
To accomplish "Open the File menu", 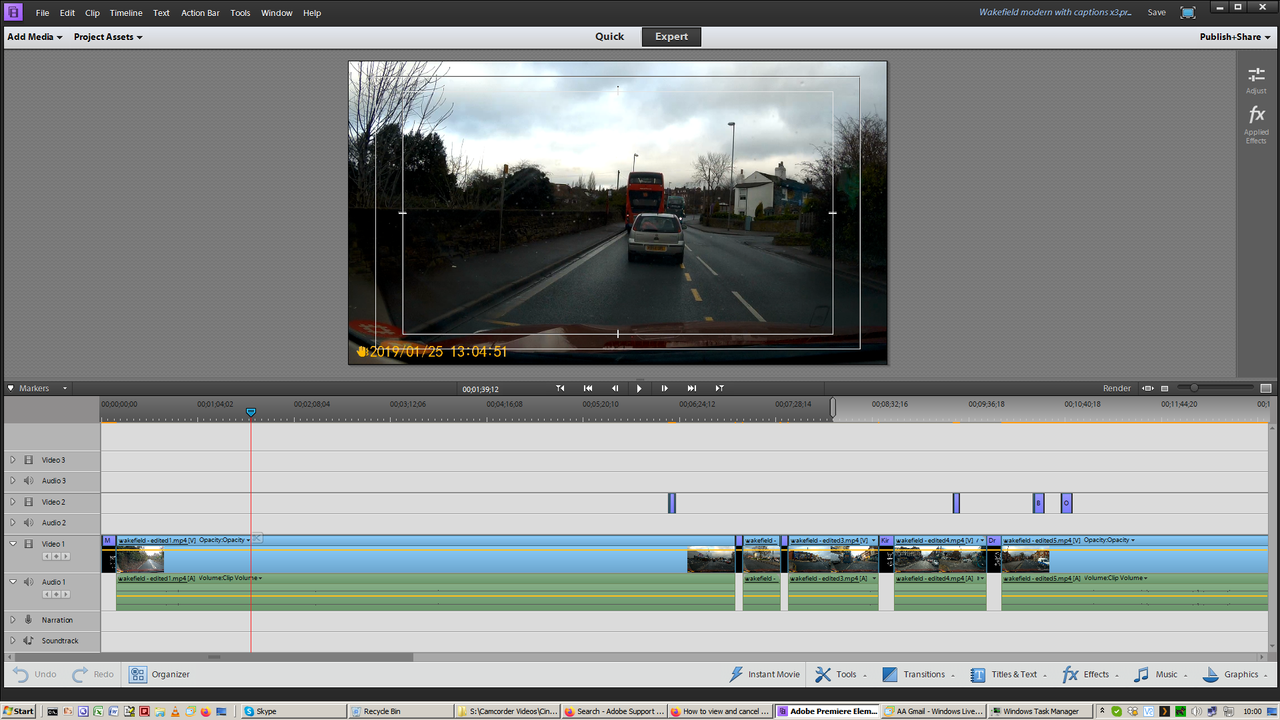I will [x=42, y=13].
